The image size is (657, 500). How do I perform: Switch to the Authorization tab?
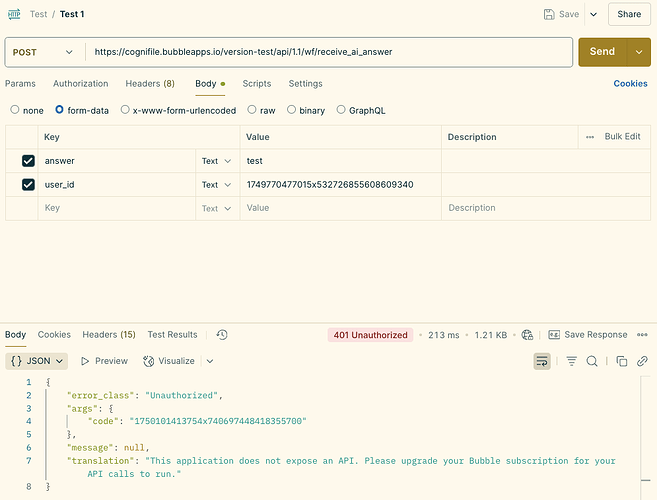click(x=80, y=83)
